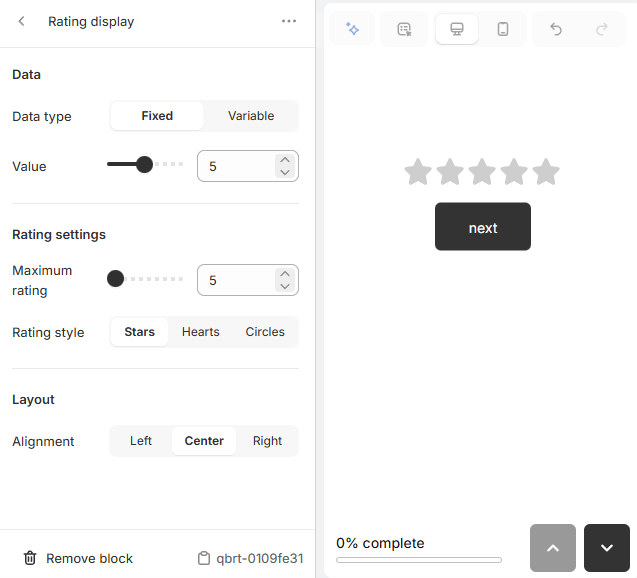This screenshot has width=637, height=578.
Task: Switch to mobile preview mode
Action: (503, 29)
